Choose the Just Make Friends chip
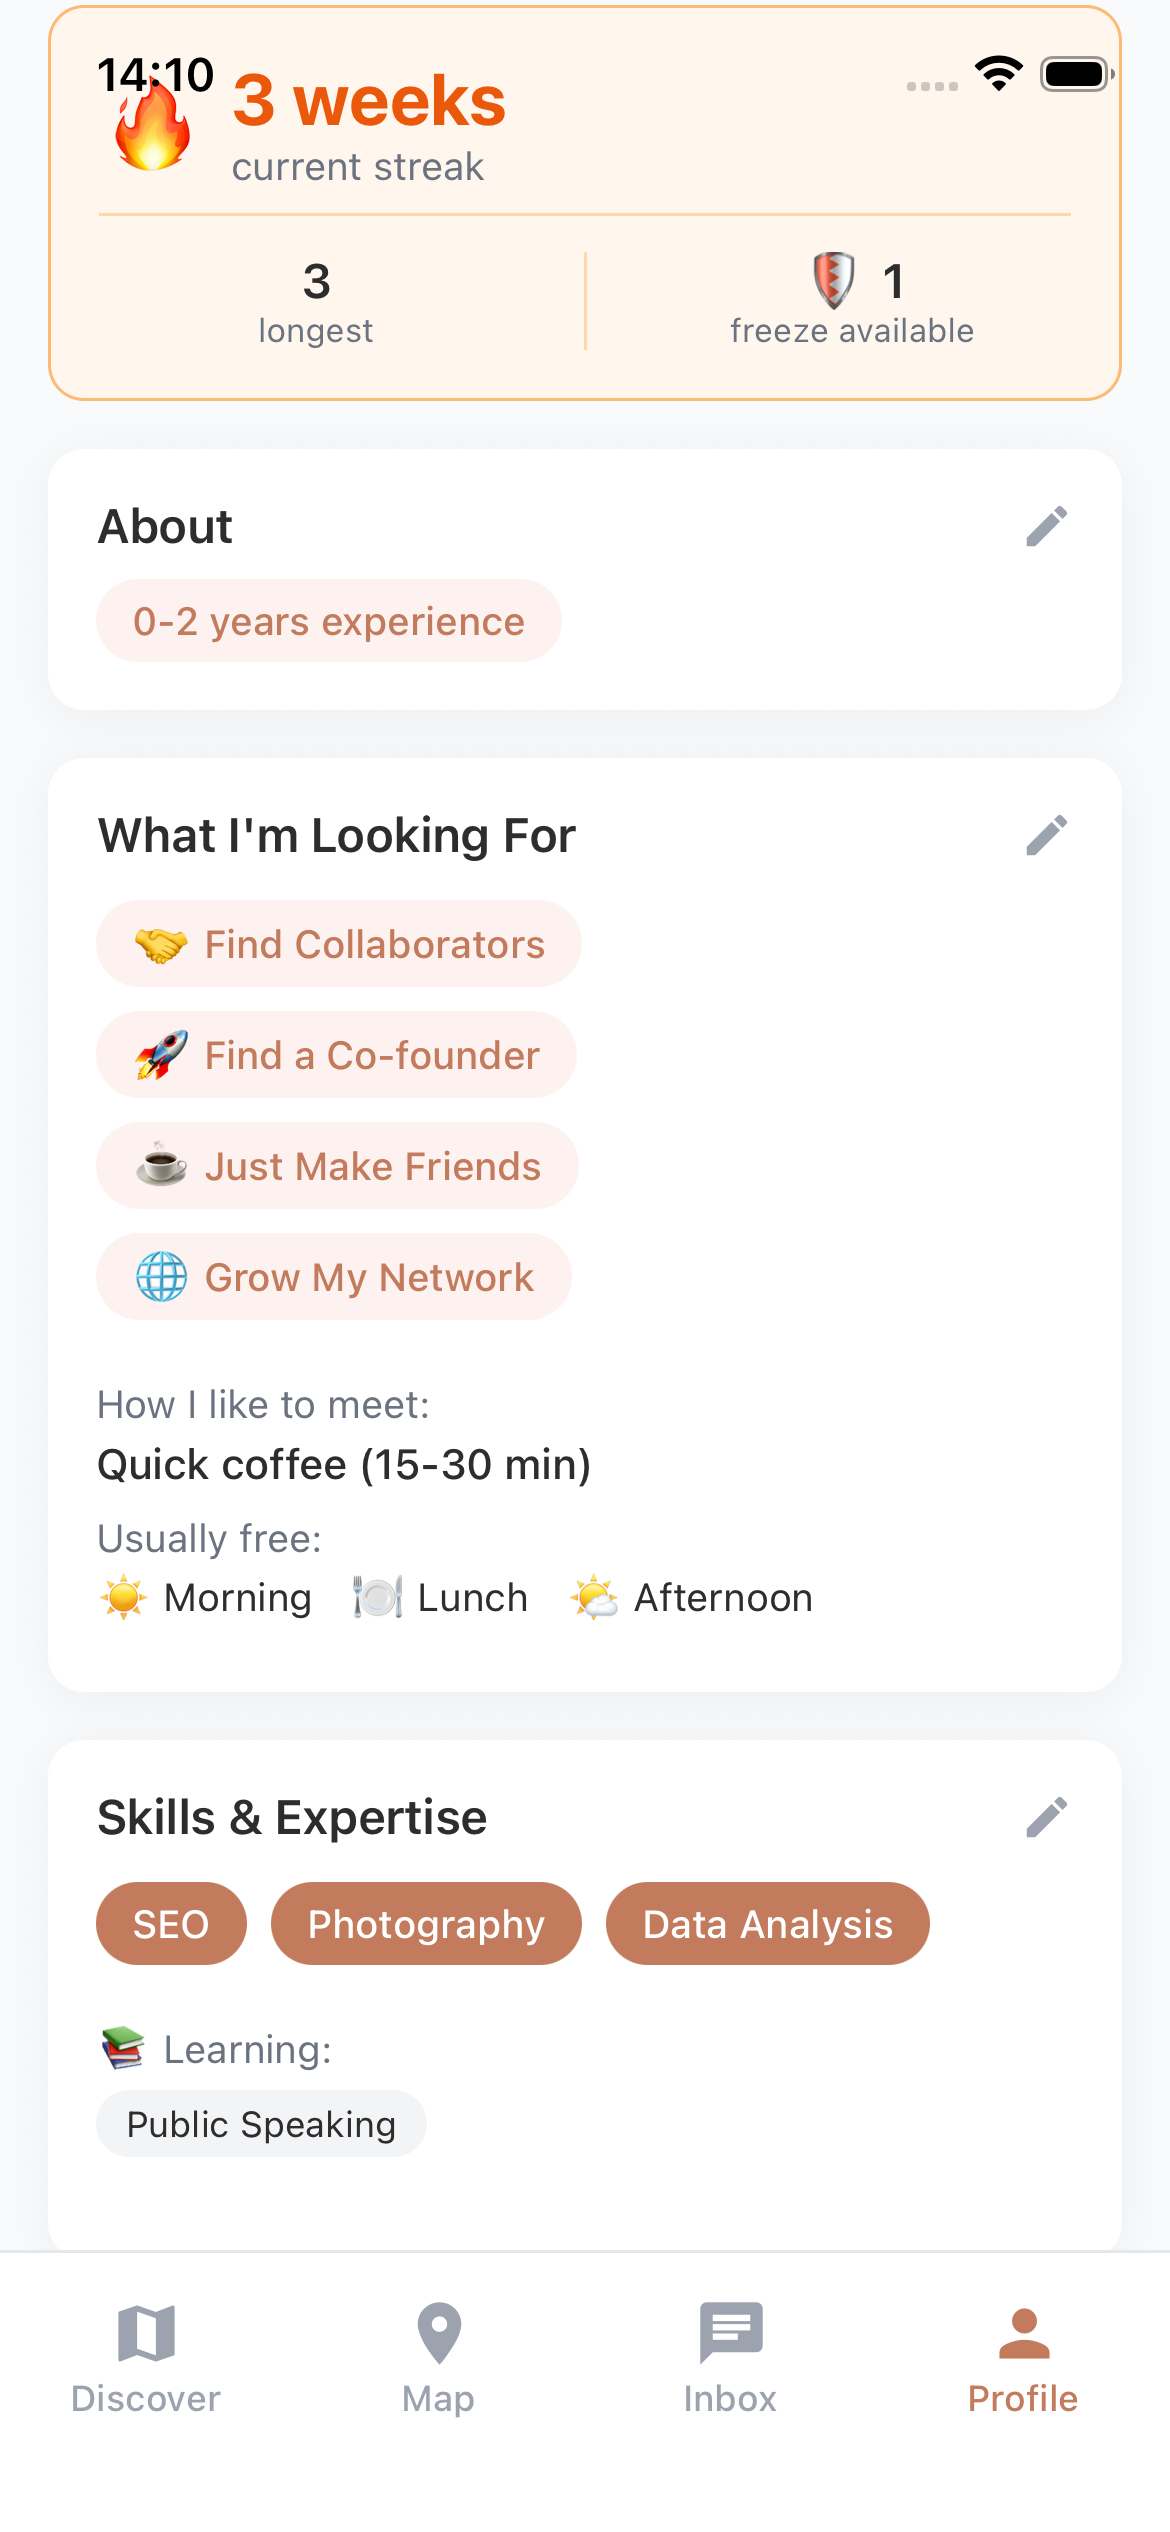The image size is (1170, 2532). click(338, 1166)
